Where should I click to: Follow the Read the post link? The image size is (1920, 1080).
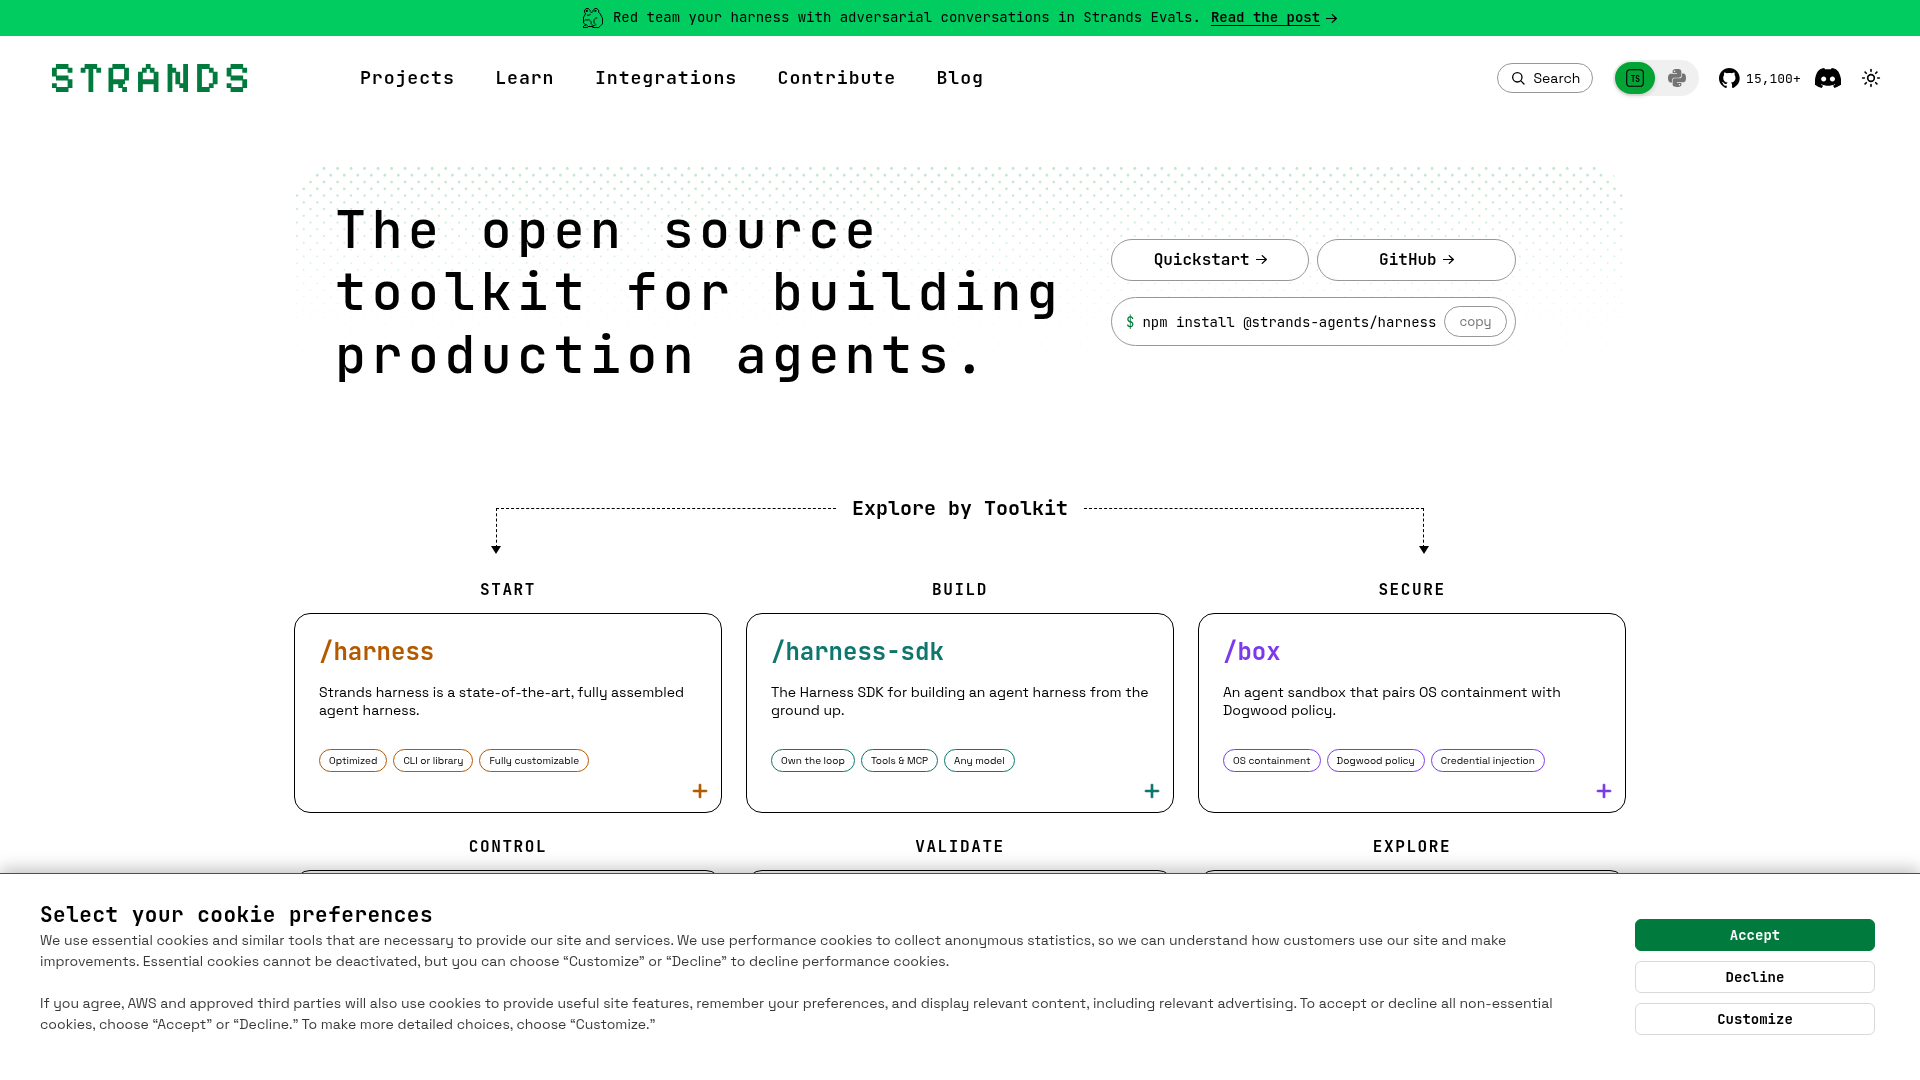click(x=1274, y=18)
